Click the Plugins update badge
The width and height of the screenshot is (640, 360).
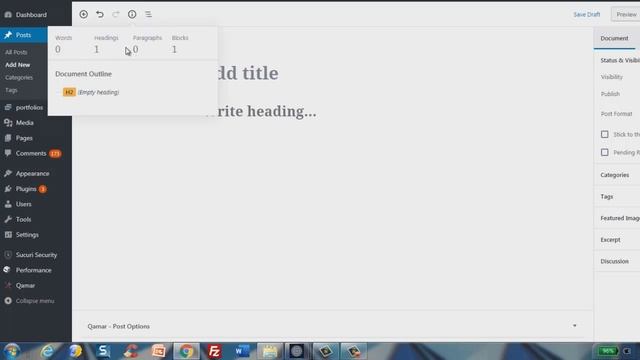(42, 189)
